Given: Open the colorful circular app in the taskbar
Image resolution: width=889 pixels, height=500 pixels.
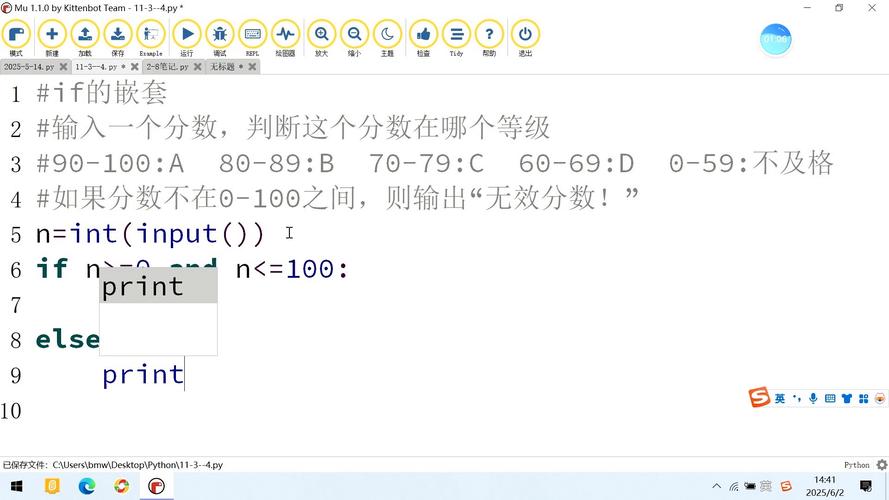Looking at the screenshot, I should click(121, 486).
